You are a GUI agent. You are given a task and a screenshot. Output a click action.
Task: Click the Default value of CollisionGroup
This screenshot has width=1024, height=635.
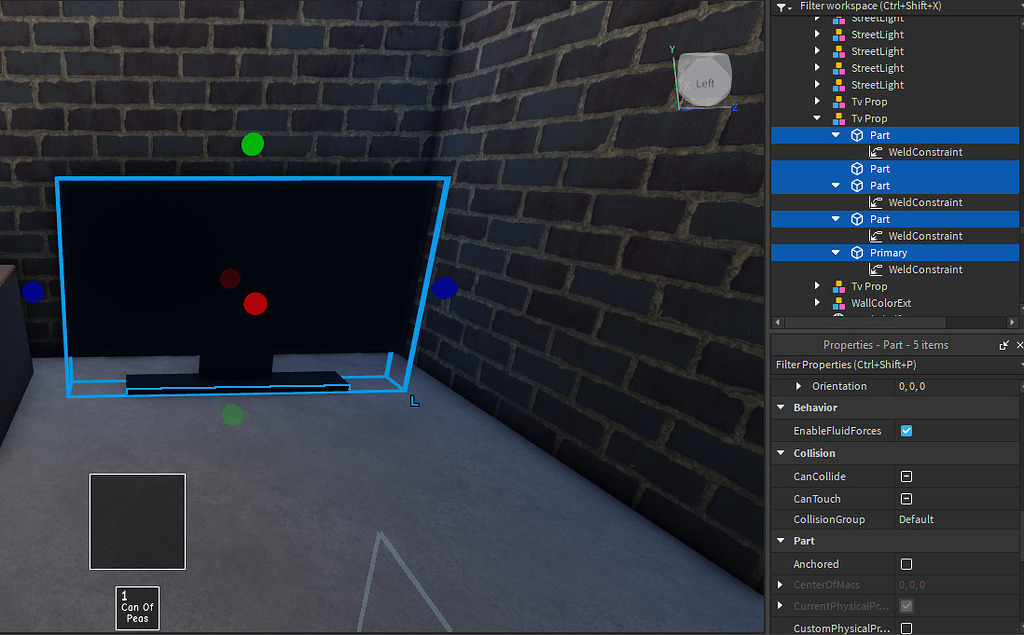(x=915, y=520)
